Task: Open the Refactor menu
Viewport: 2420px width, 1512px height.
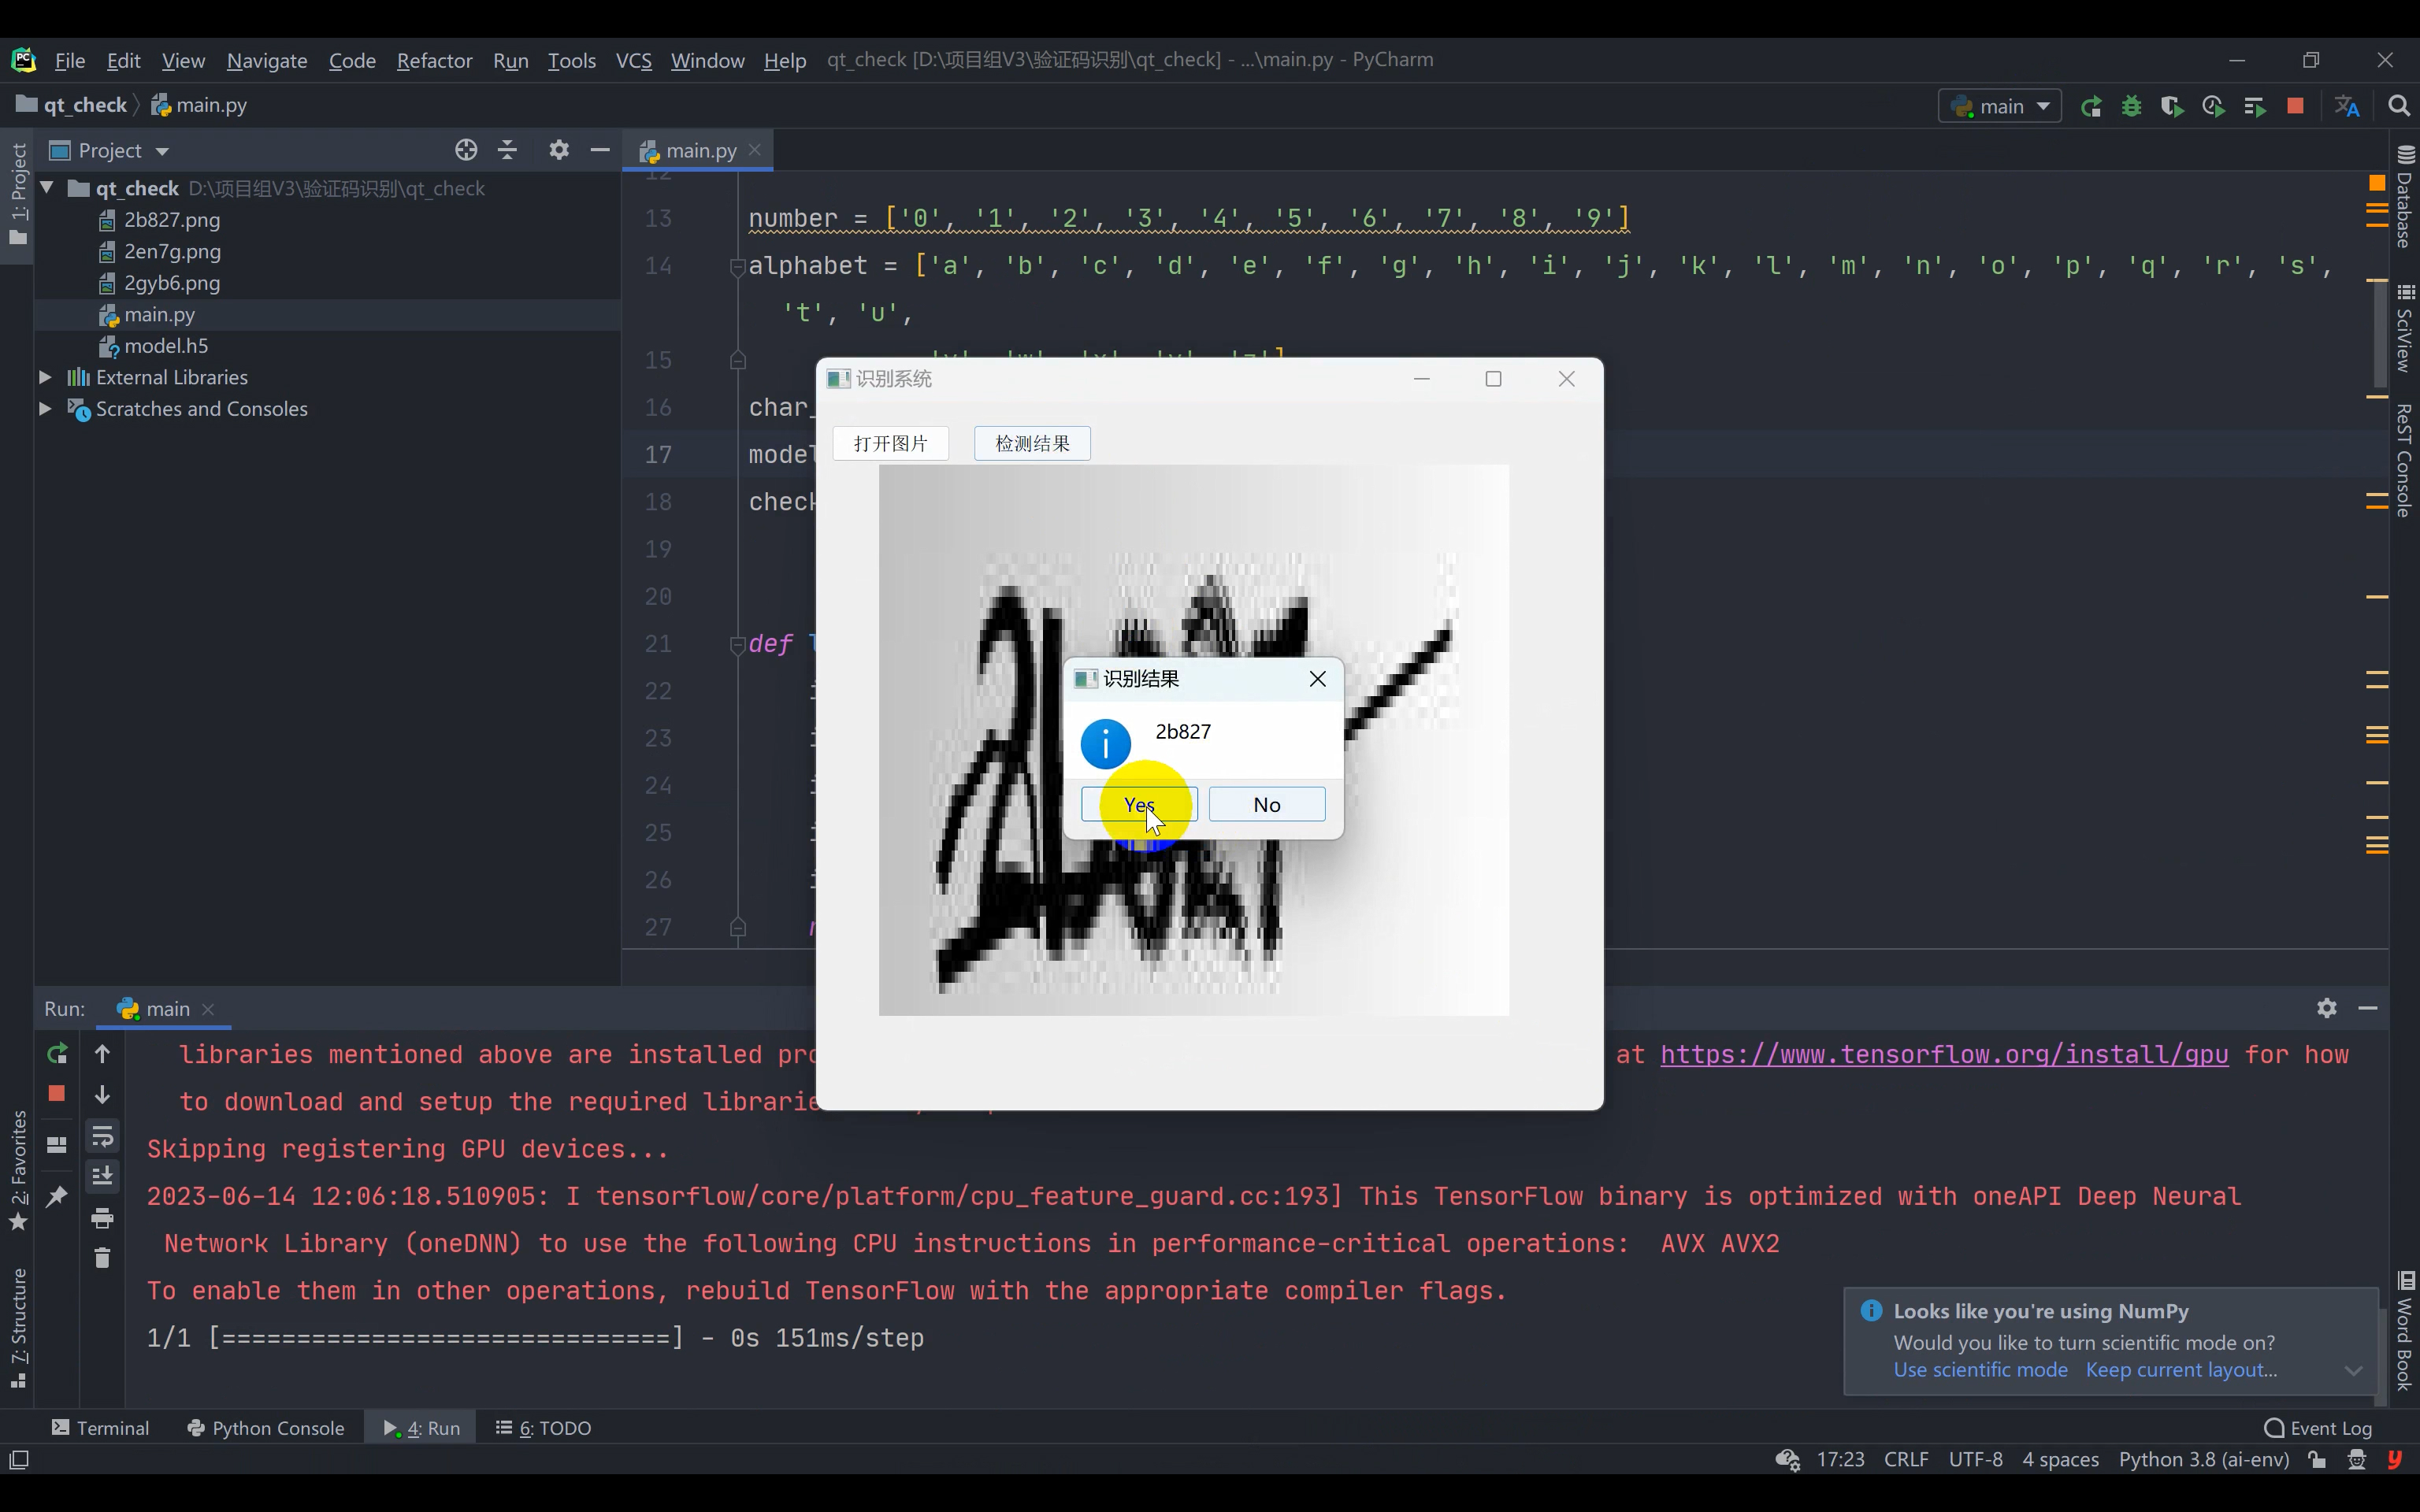Action: click(x=434, y=61)
